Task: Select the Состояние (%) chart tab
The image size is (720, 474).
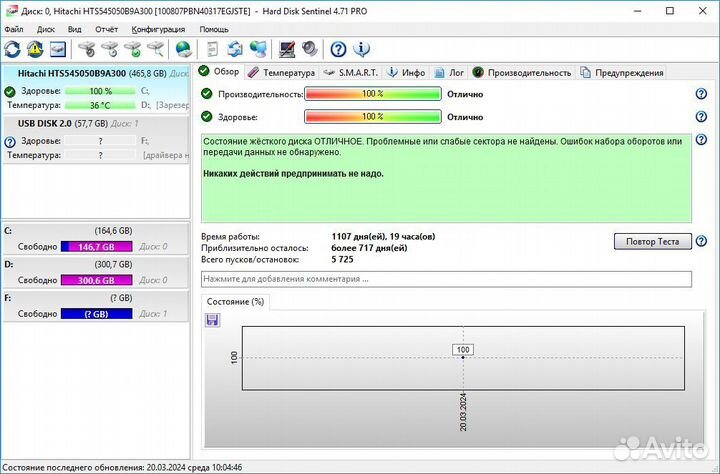Action: pos(235,302)
